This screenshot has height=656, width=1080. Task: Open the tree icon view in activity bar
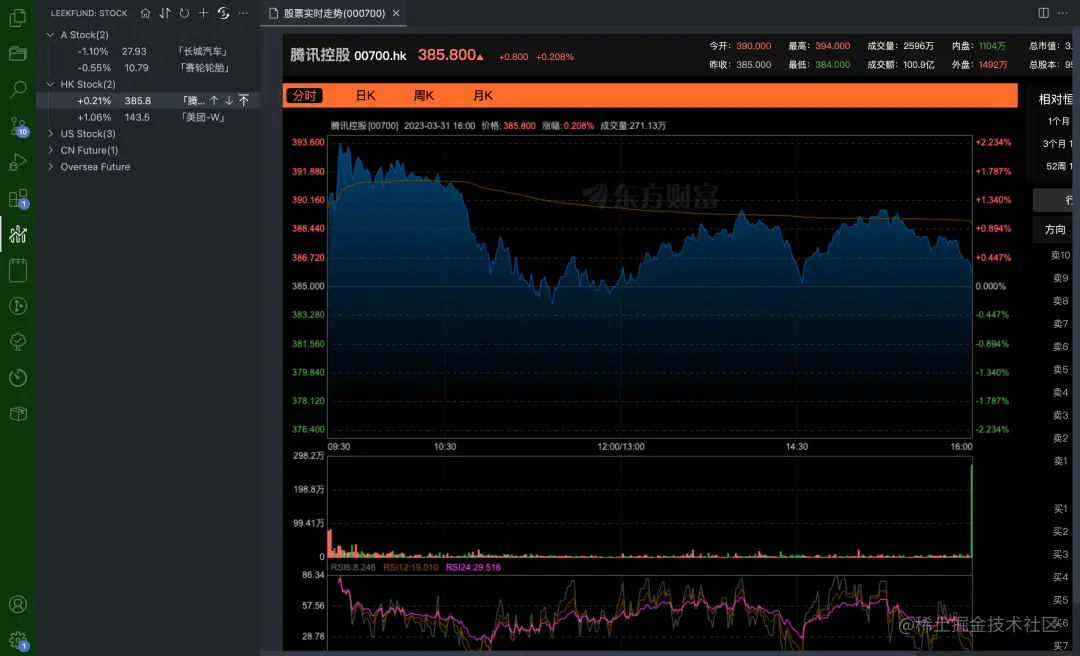tap(18, 342)
